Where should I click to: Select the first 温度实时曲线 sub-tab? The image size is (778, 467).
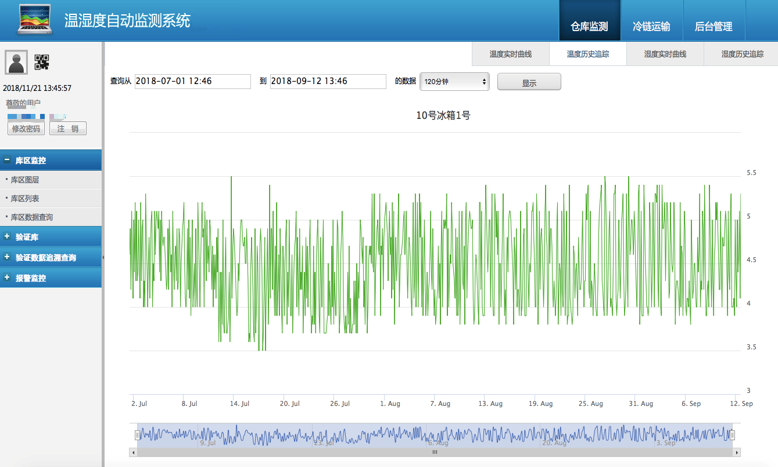510,54
